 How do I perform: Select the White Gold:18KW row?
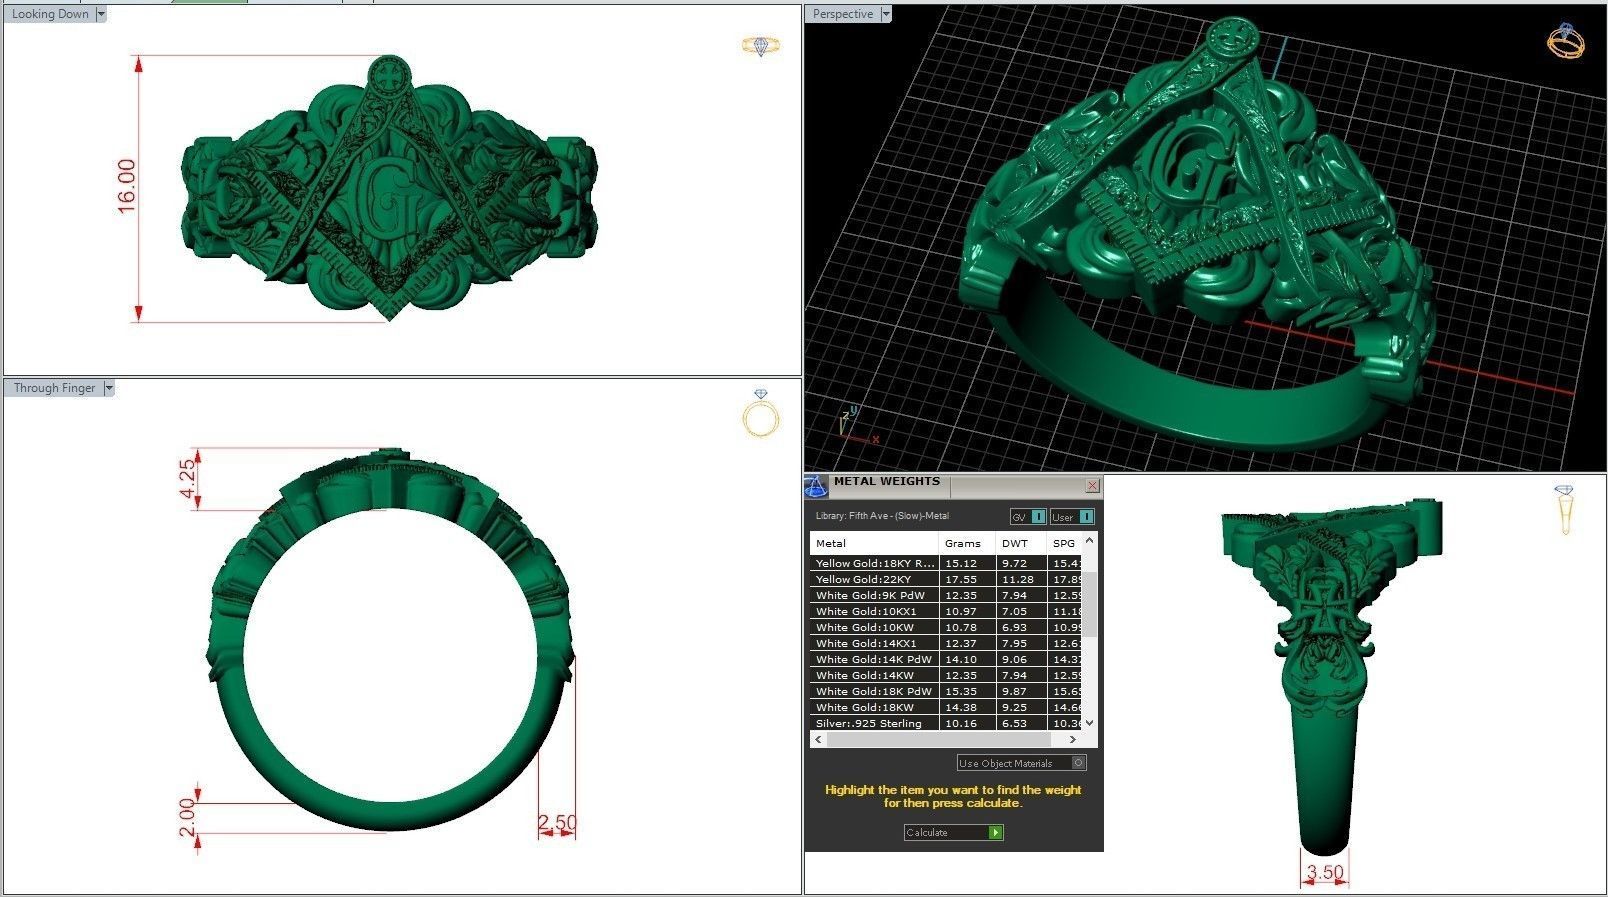point(946,707)
